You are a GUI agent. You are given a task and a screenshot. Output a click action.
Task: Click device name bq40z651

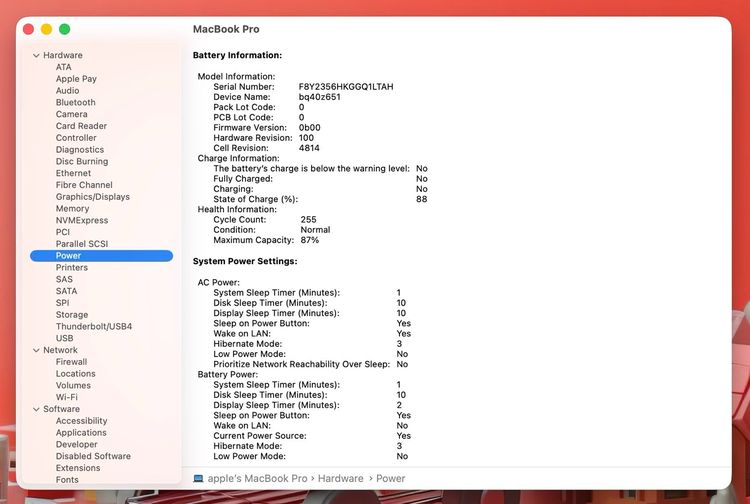pos(320,97)
